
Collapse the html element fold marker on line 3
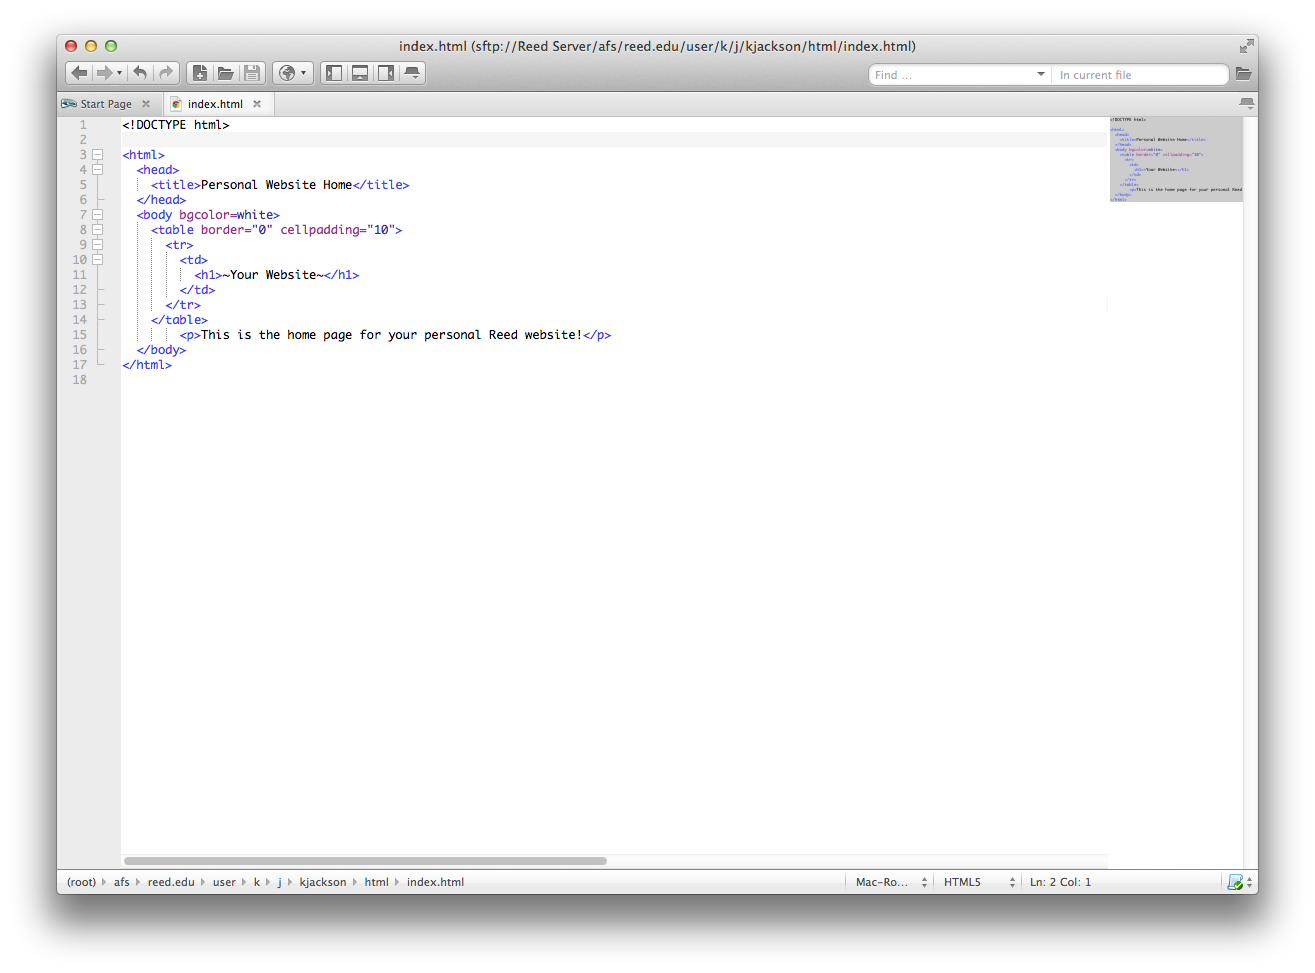[97, 154]
